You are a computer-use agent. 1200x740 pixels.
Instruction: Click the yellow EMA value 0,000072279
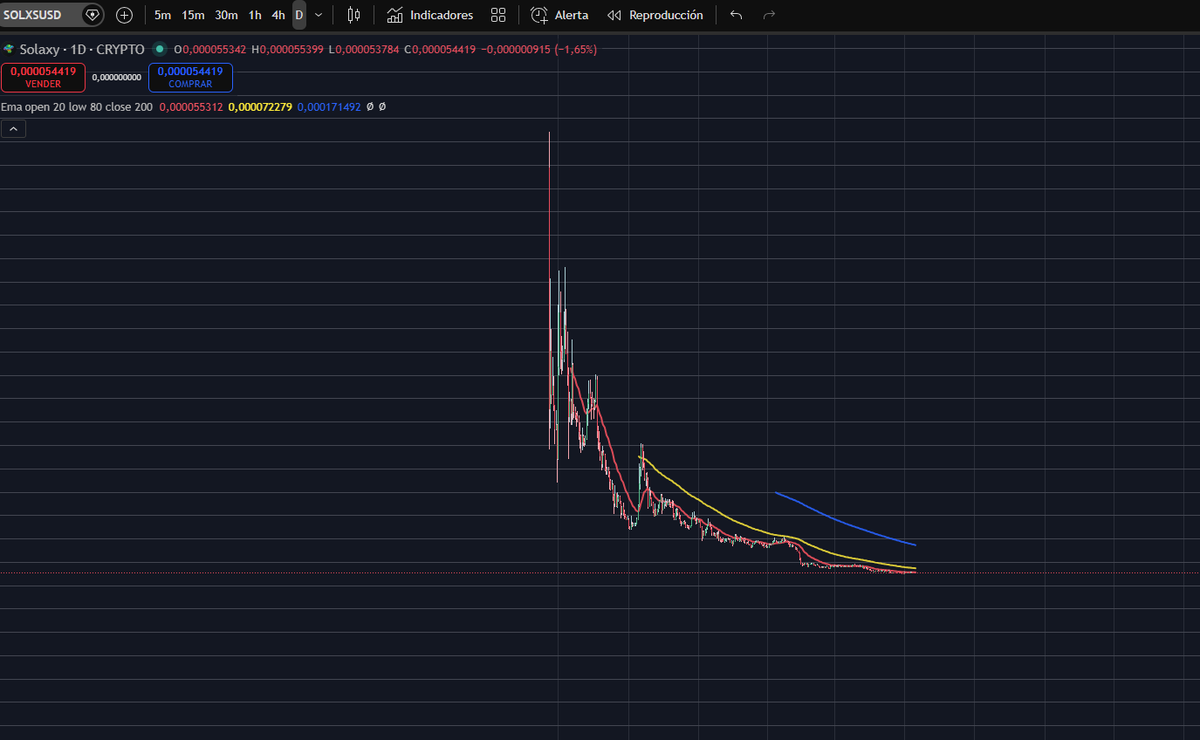(x=260, y=107)
